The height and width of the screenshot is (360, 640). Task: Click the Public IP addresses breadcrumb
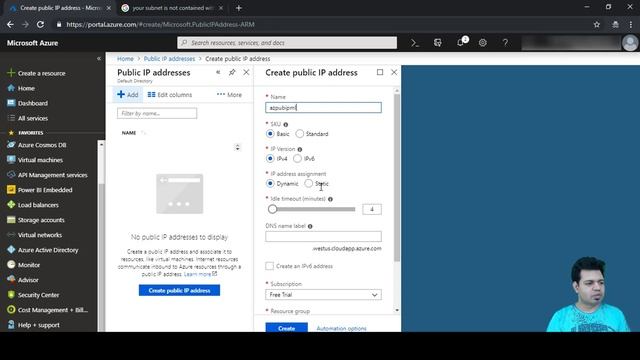click(x=169, y=59)
